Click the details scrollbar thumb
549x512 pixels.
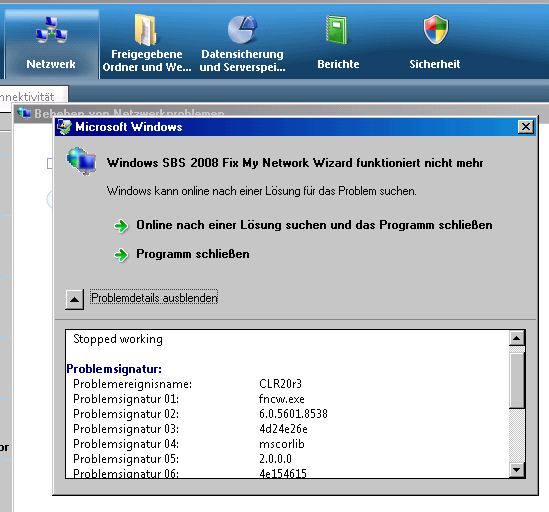[517, 380]
